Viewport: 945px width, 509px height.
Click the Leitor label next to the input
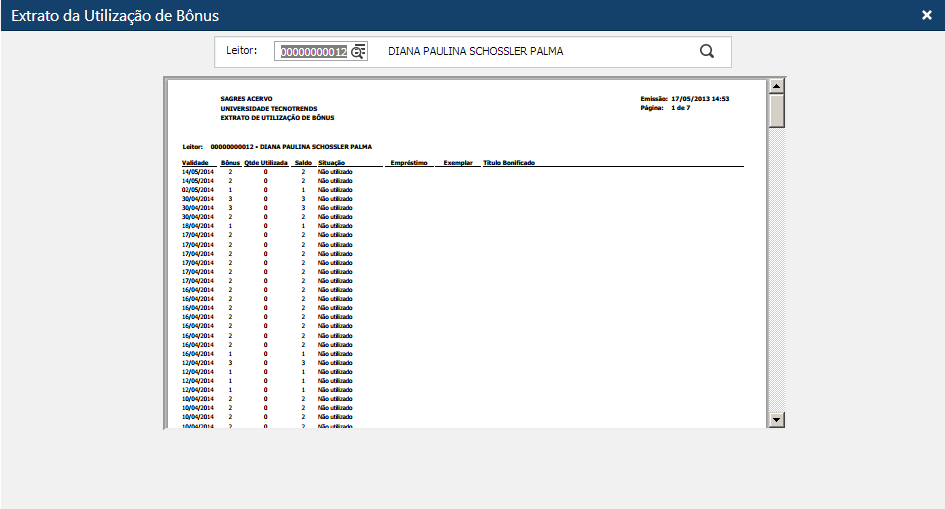tap(242, 50)
